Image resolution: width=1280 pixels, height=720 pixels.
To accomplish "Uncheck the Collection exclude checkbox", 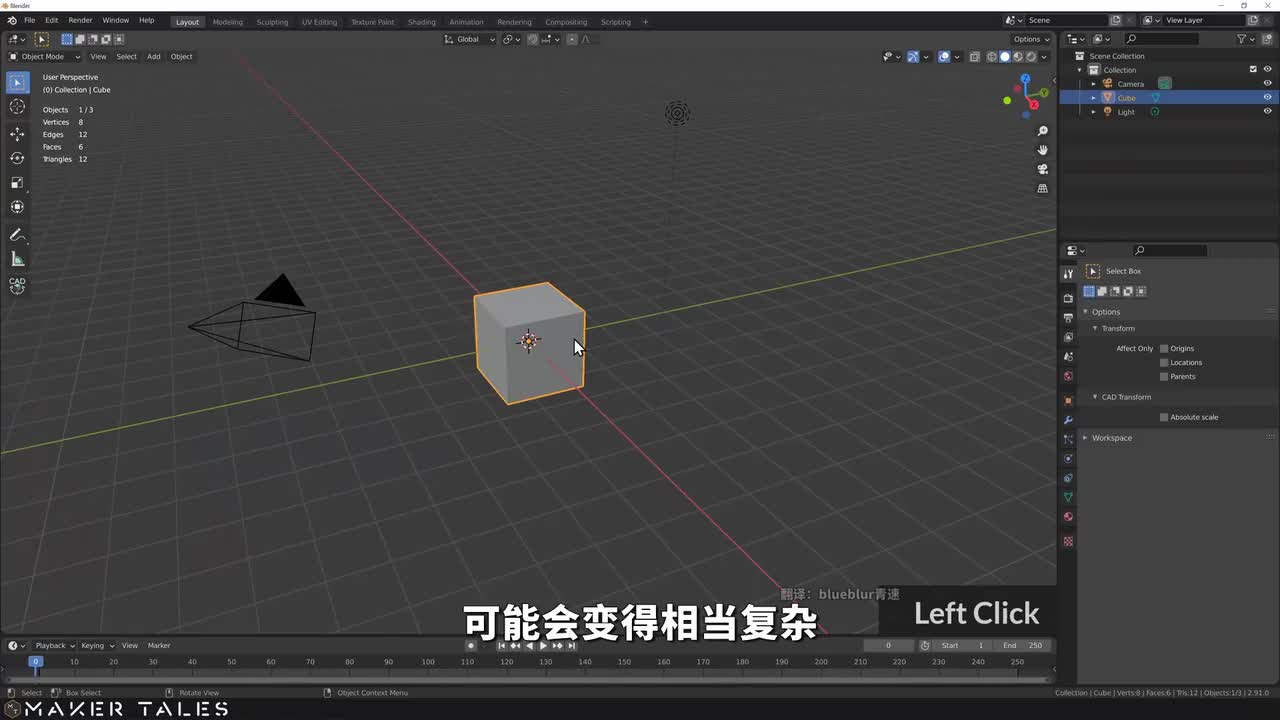I will (1253, 70).
